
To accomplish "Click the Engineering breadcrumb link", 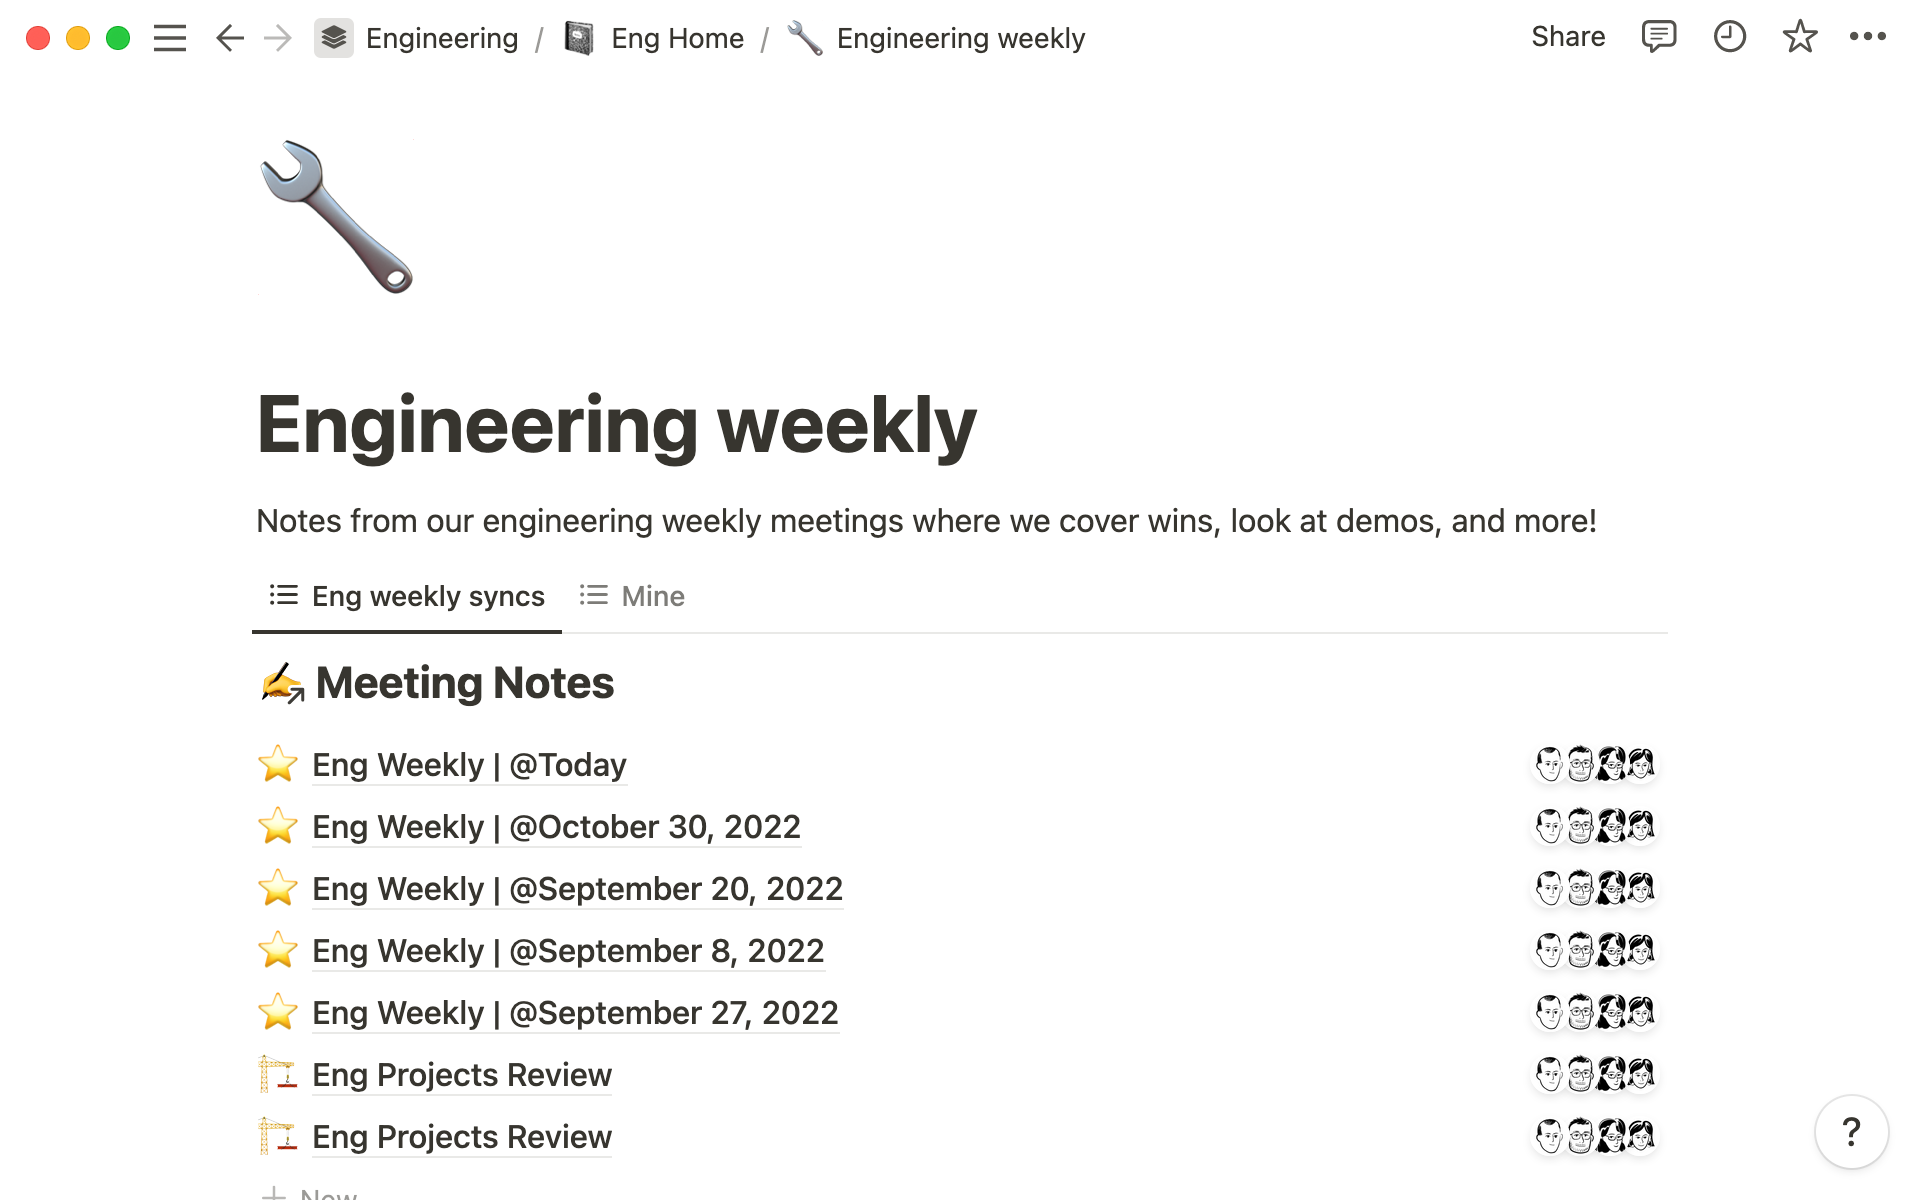I will coord(422,37).
